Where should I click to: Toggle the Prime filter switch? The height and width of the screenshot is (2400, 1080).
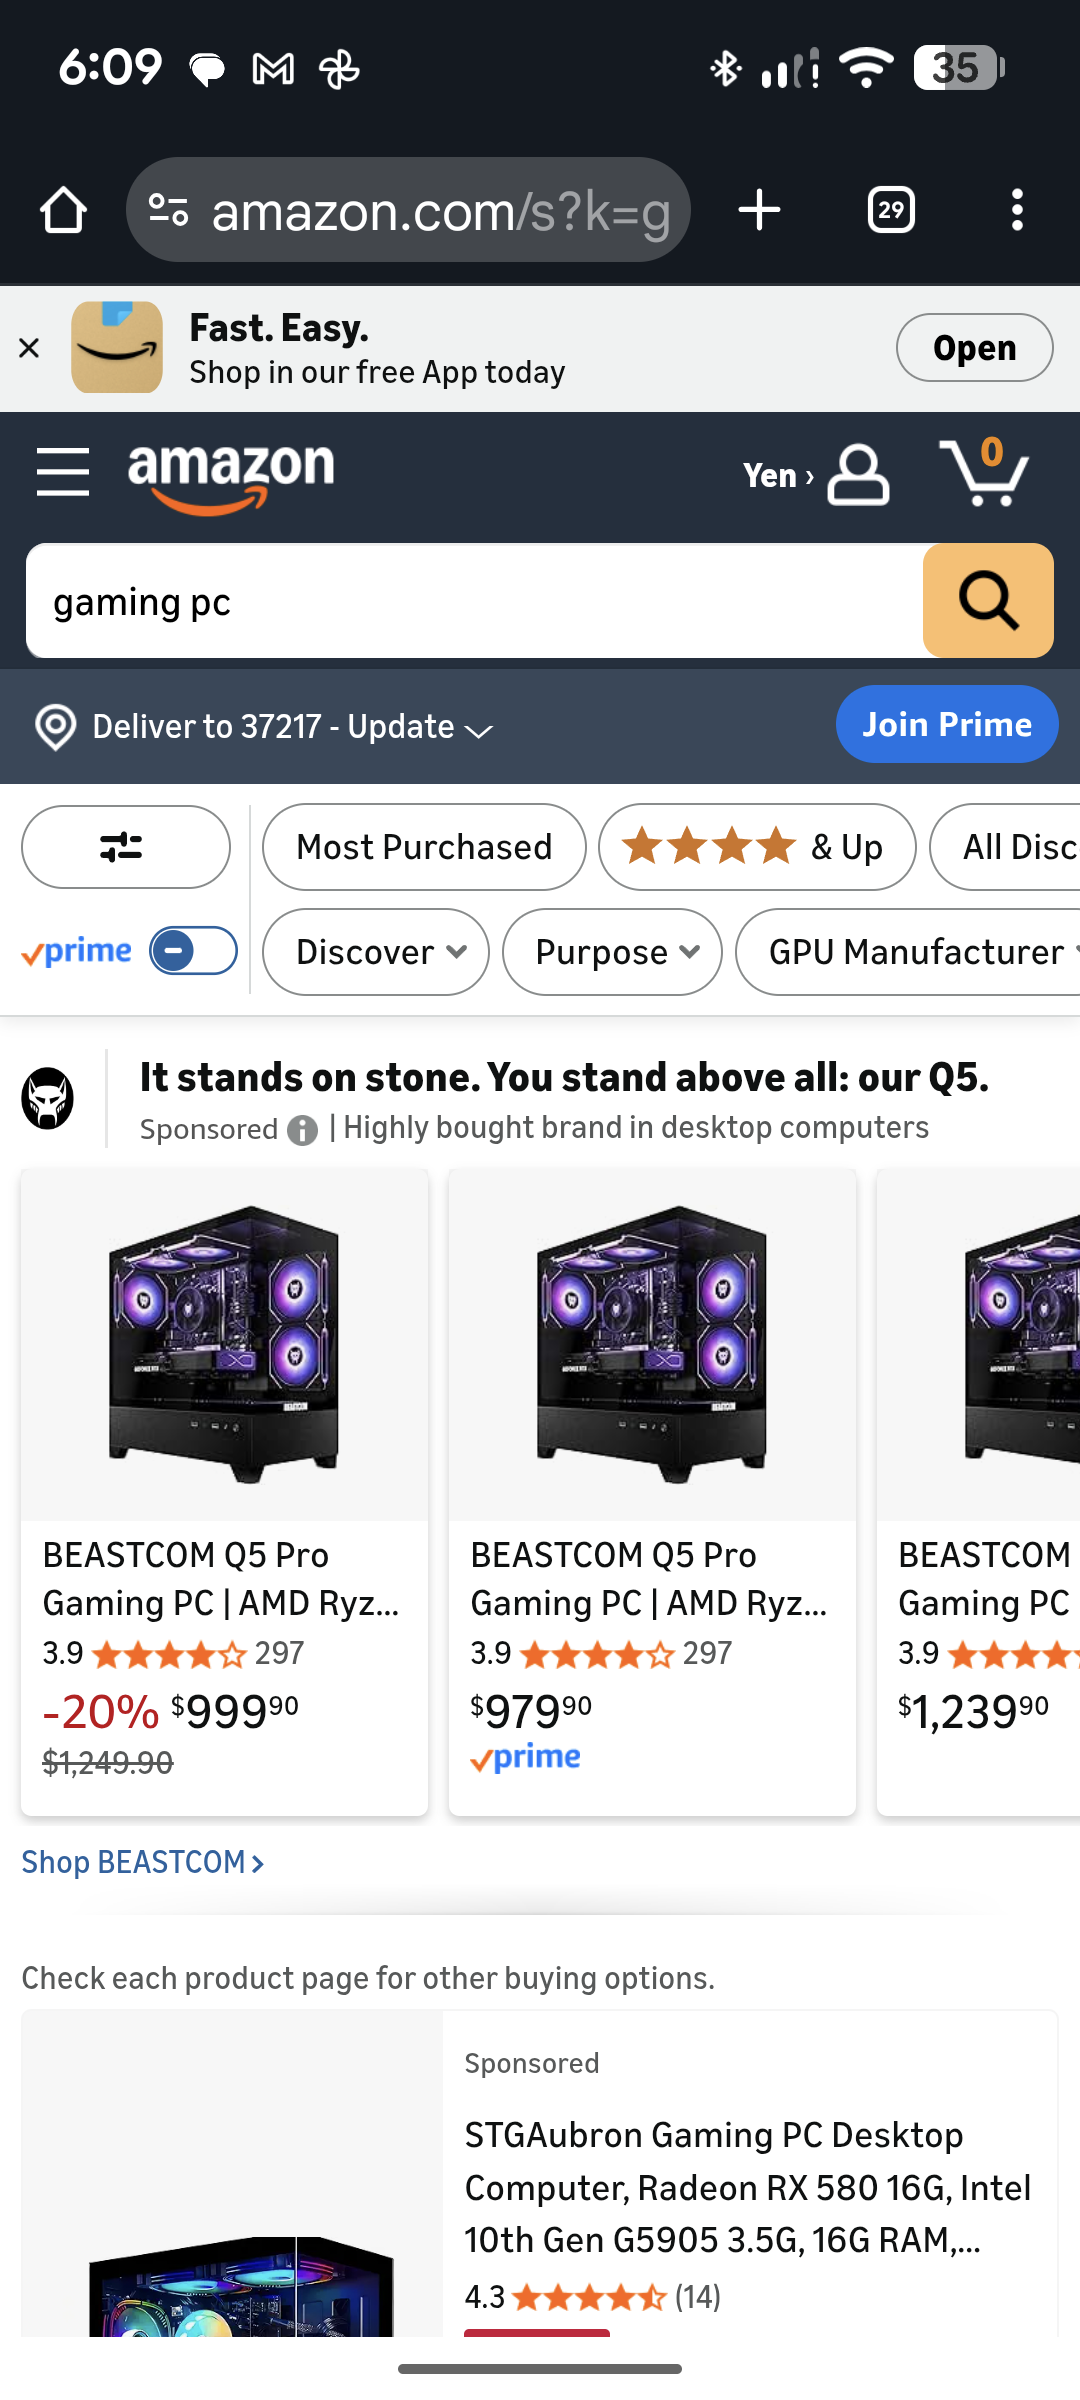193,950
